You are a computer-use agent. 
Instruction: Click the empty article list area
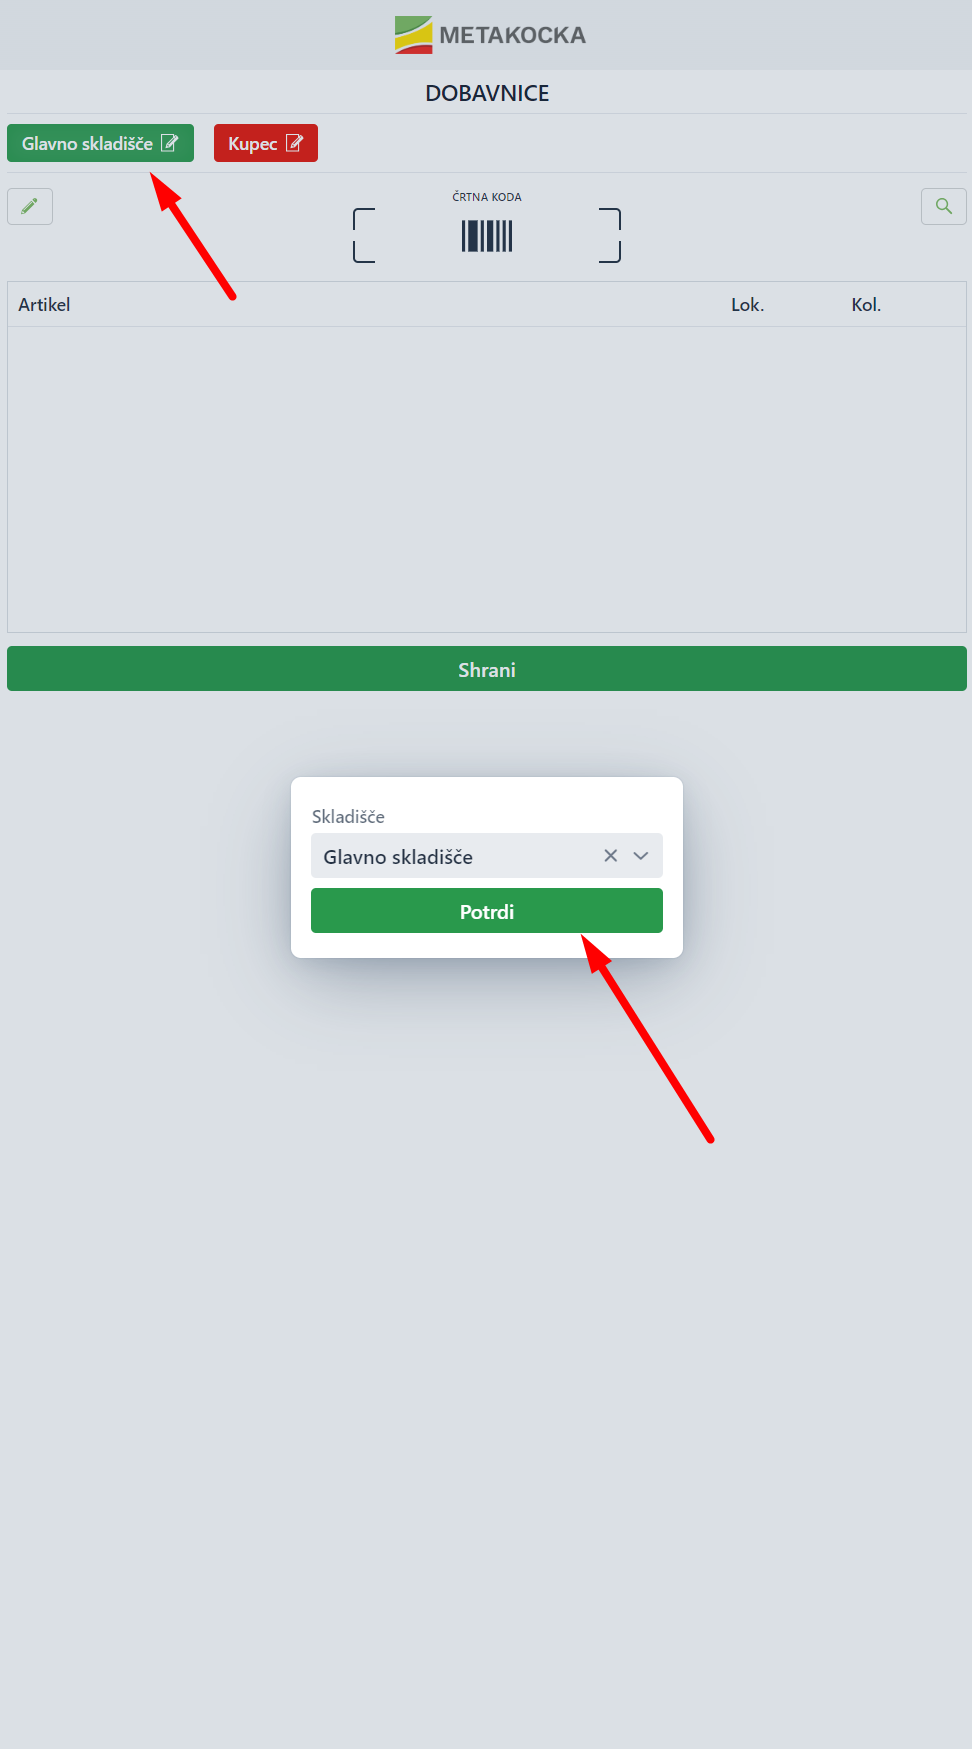tap(487, 479)
